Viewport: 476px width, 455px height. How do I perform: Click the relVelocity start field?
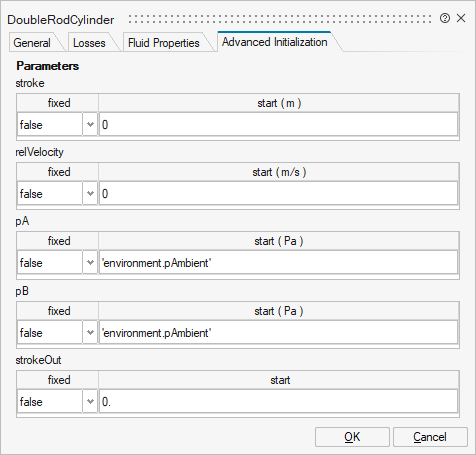278,193
